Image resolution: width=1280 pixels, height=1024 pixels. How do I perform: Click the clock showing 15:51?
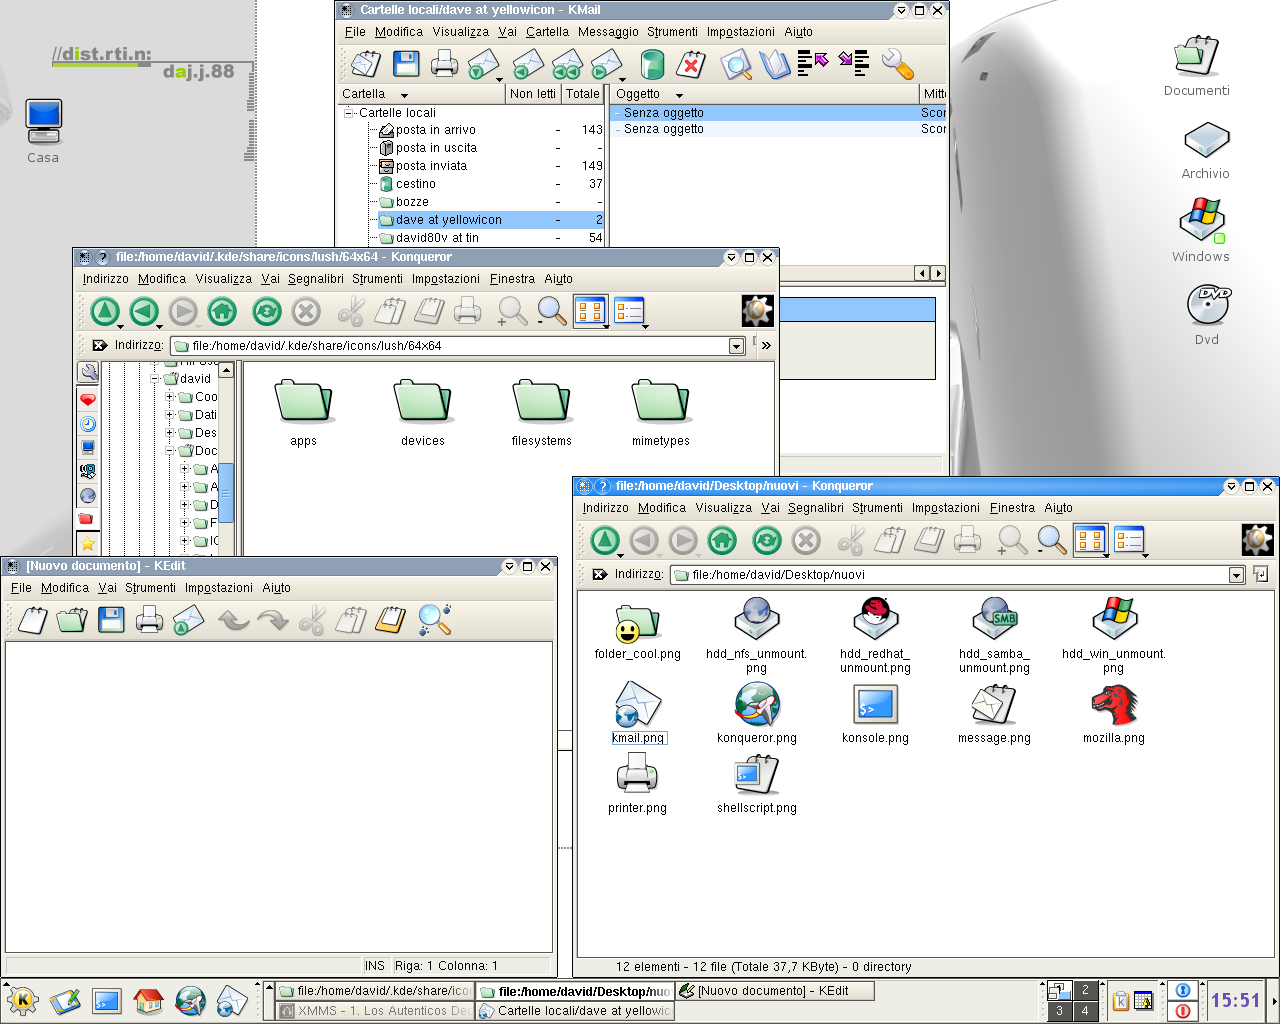(1236, 1000)
